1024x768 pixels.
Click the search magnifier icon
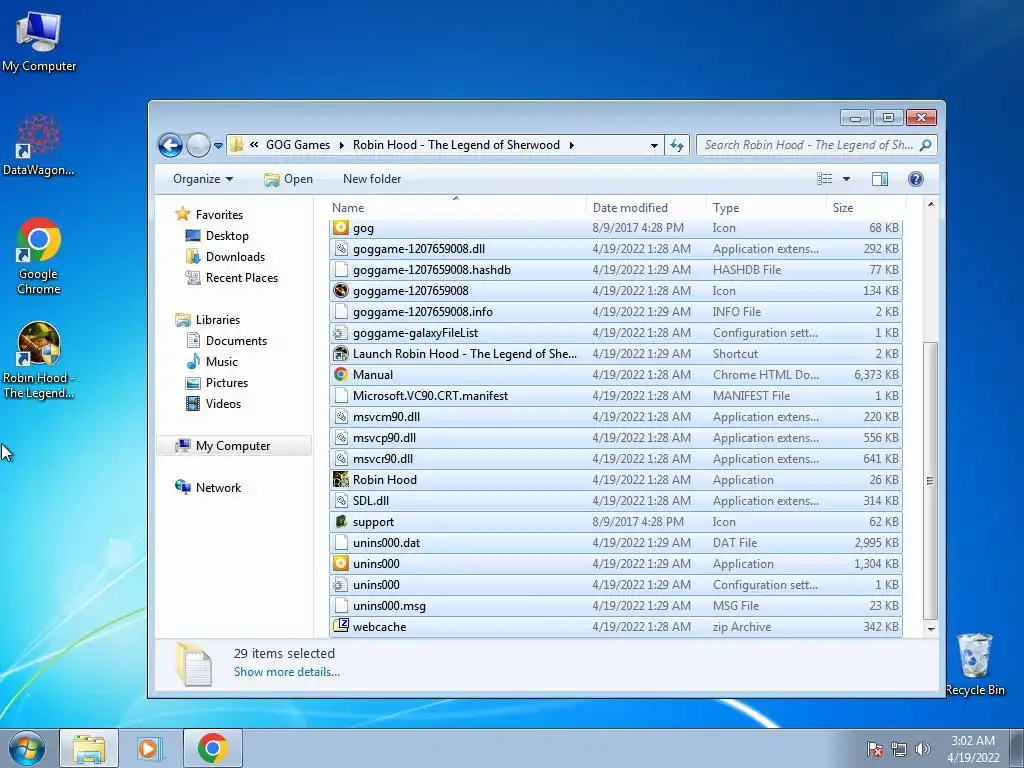(x=925, y=145)
